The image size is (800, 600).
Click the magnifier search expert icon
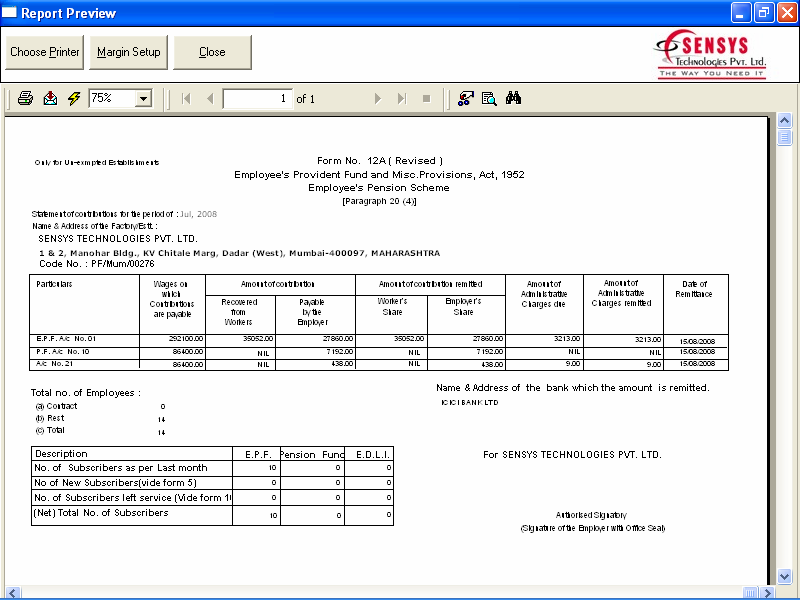click(489, 98)
